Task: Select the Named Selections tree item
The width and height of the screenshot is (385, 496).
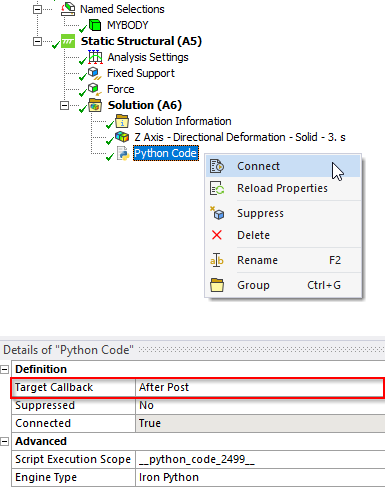Action: point(122,9)
